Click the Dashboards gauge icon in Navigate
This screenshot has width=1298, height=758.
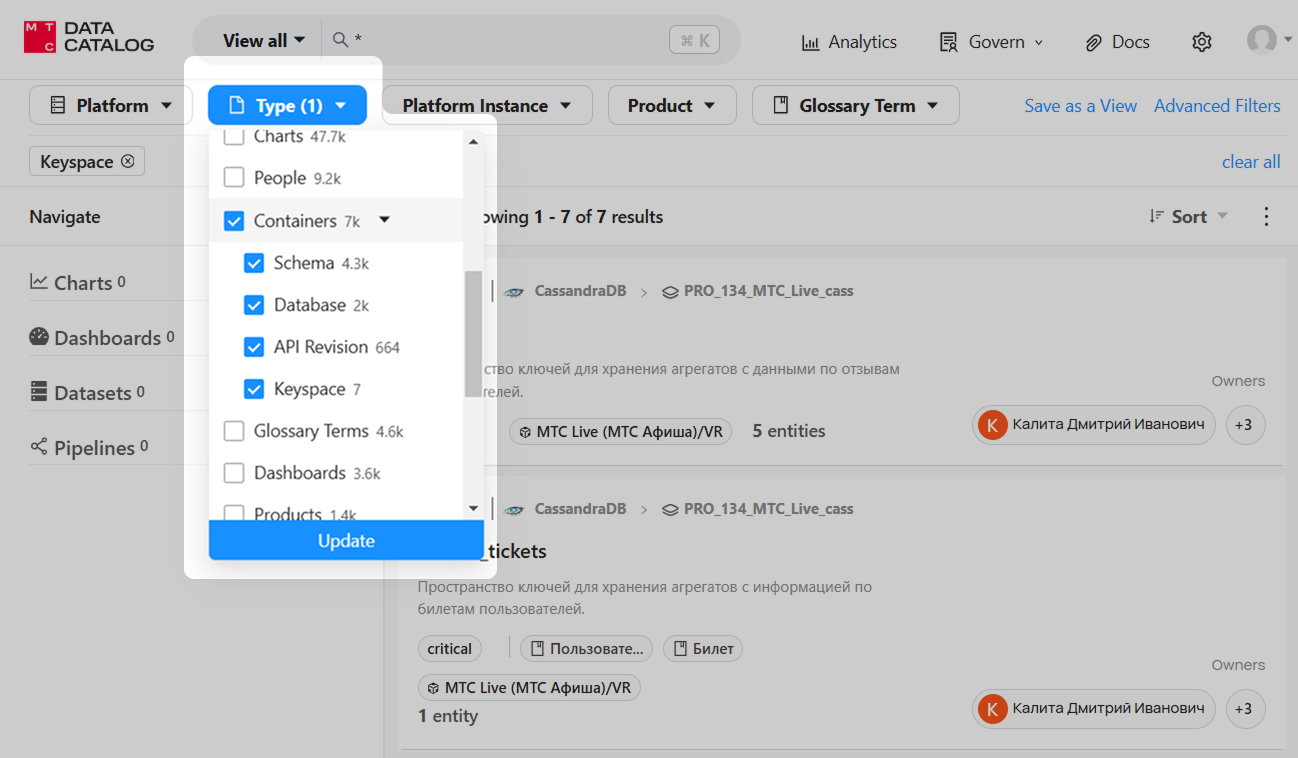pos(39,337)
